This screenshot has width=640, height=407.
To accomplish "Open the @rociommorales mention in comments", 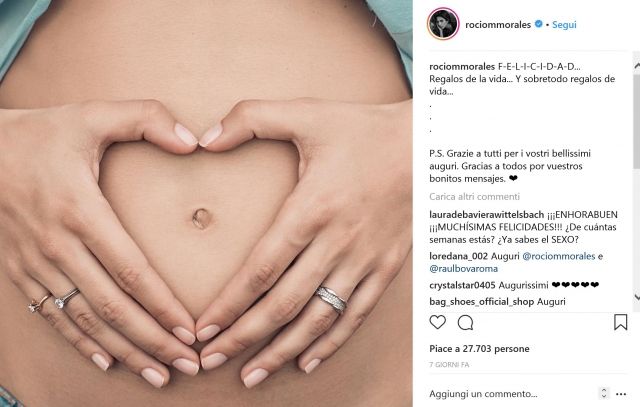I will coord(558,256).
